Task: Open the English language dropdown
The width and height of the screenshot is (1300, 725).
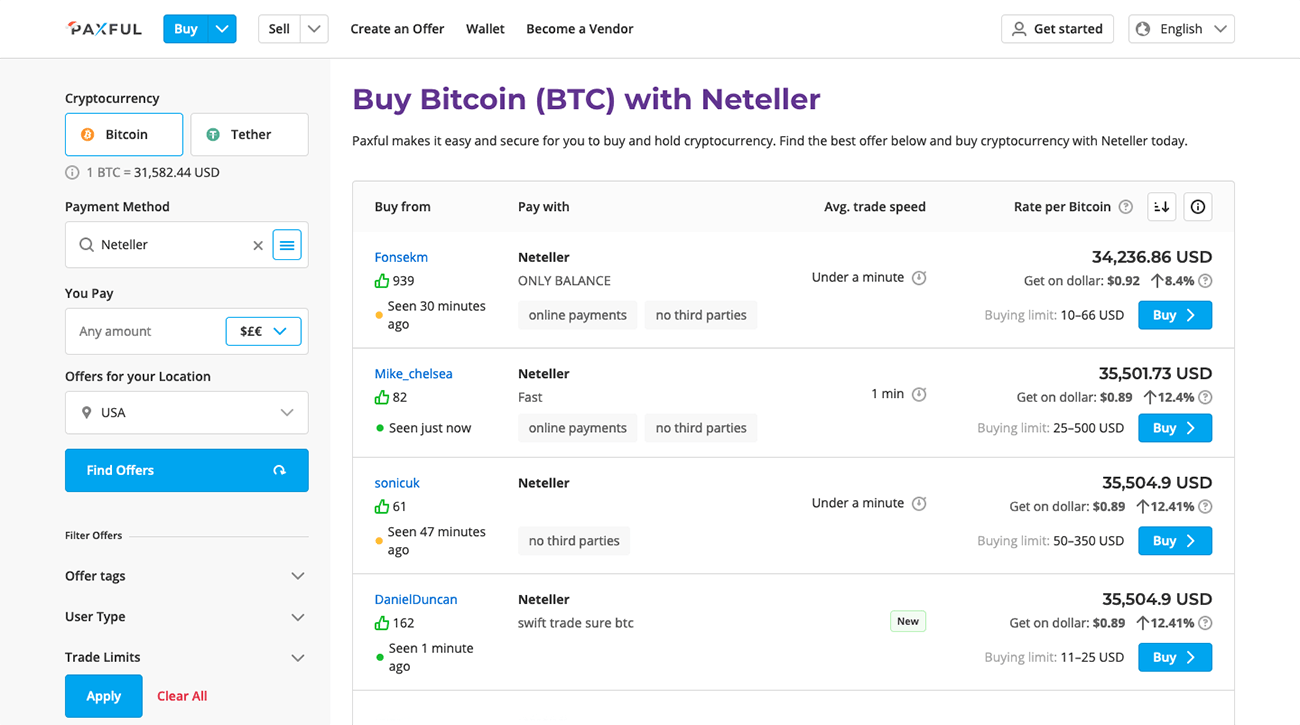Action: click(1181, 29)
